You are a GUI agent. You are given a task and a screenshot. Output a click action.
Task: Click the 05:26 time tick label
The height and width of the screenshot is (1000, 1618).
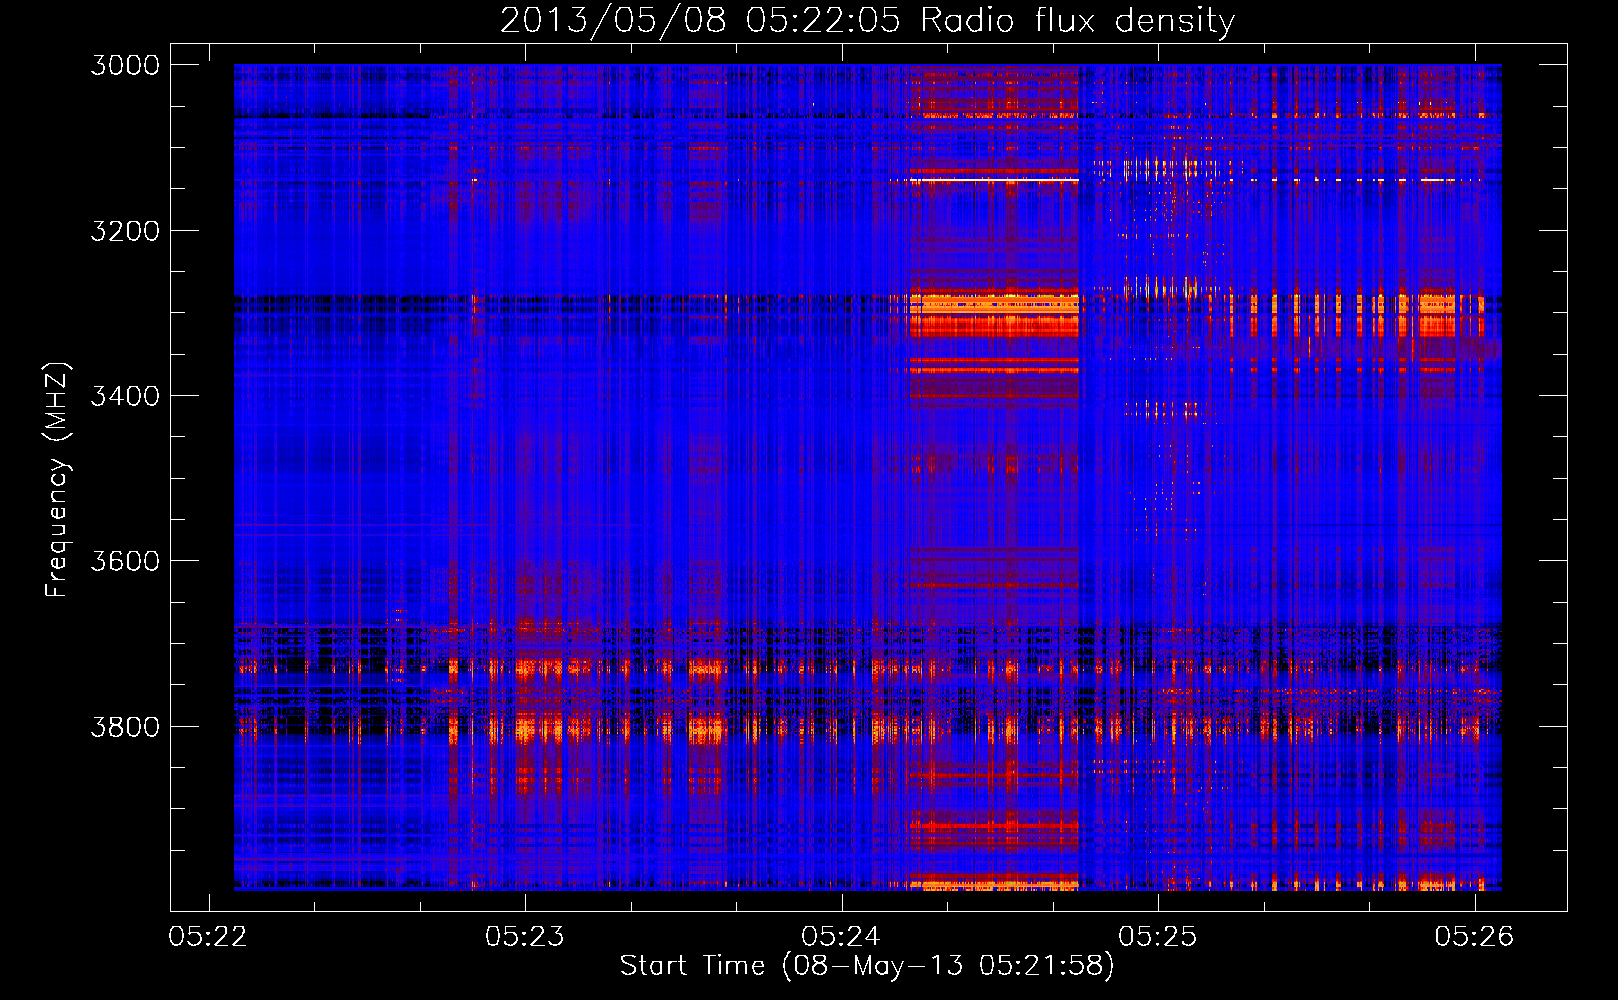(x=1475, y=936)
